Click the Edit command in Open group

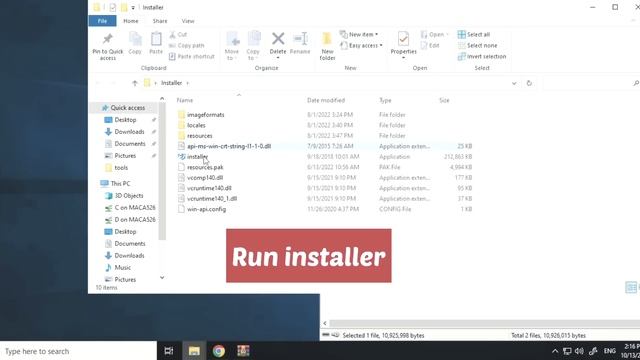430,46
